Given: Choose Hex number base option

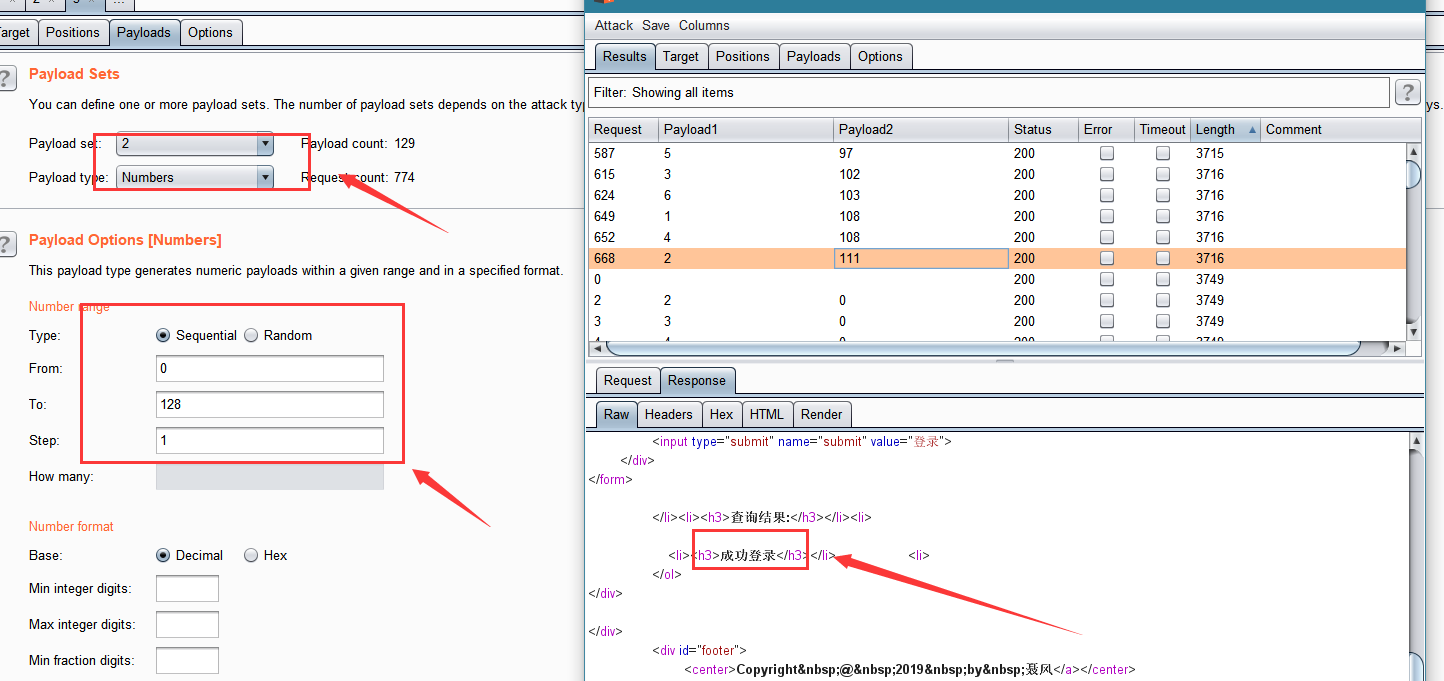Looking at the screenshot, I should coord(251,555).
